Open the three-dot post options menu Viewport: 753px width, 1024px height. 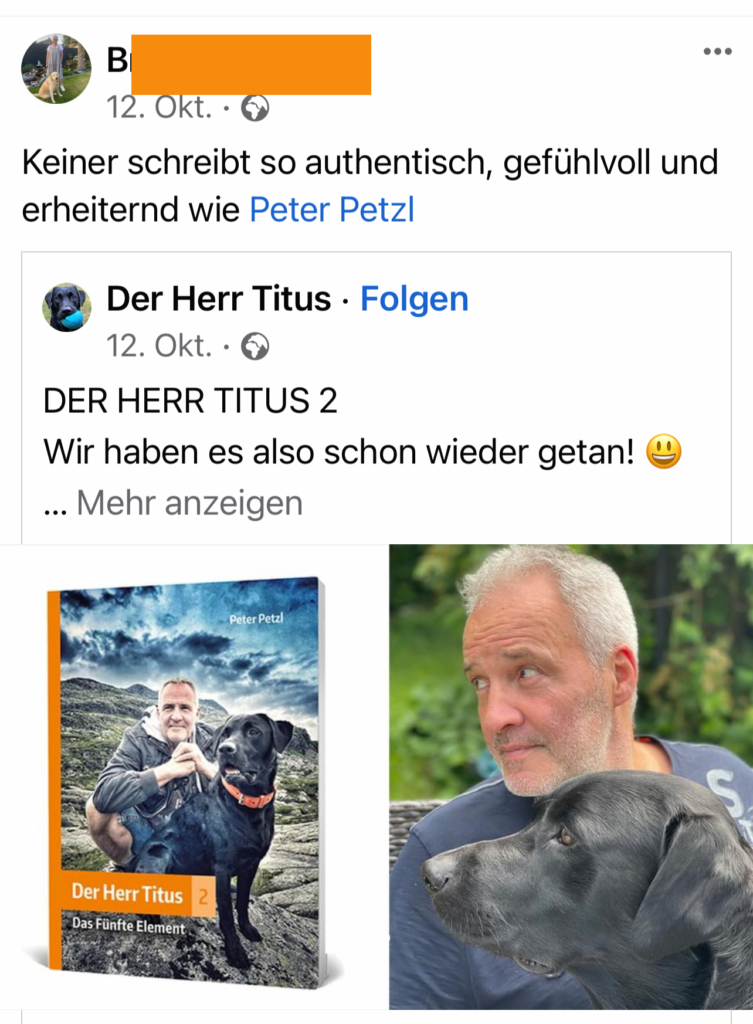pyautogui.click(x=717, y=52)
